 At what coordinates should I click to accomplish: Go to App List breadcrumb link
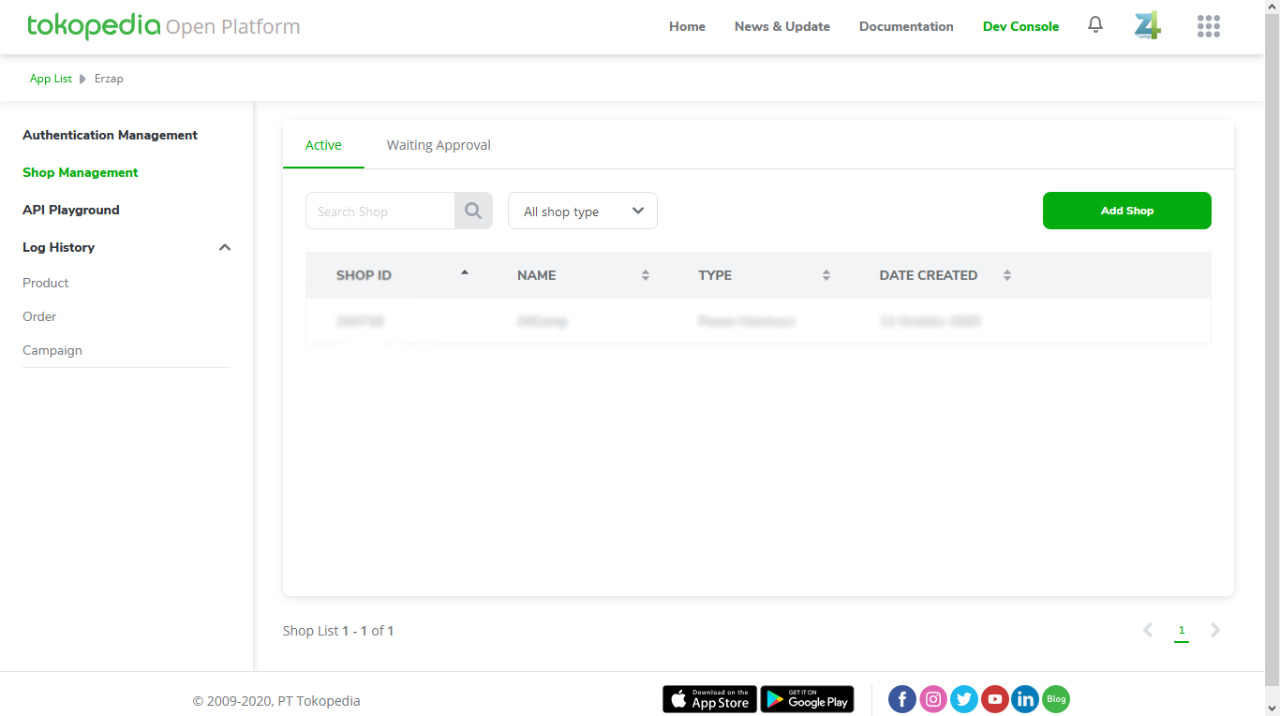click(x=50, y=79)
